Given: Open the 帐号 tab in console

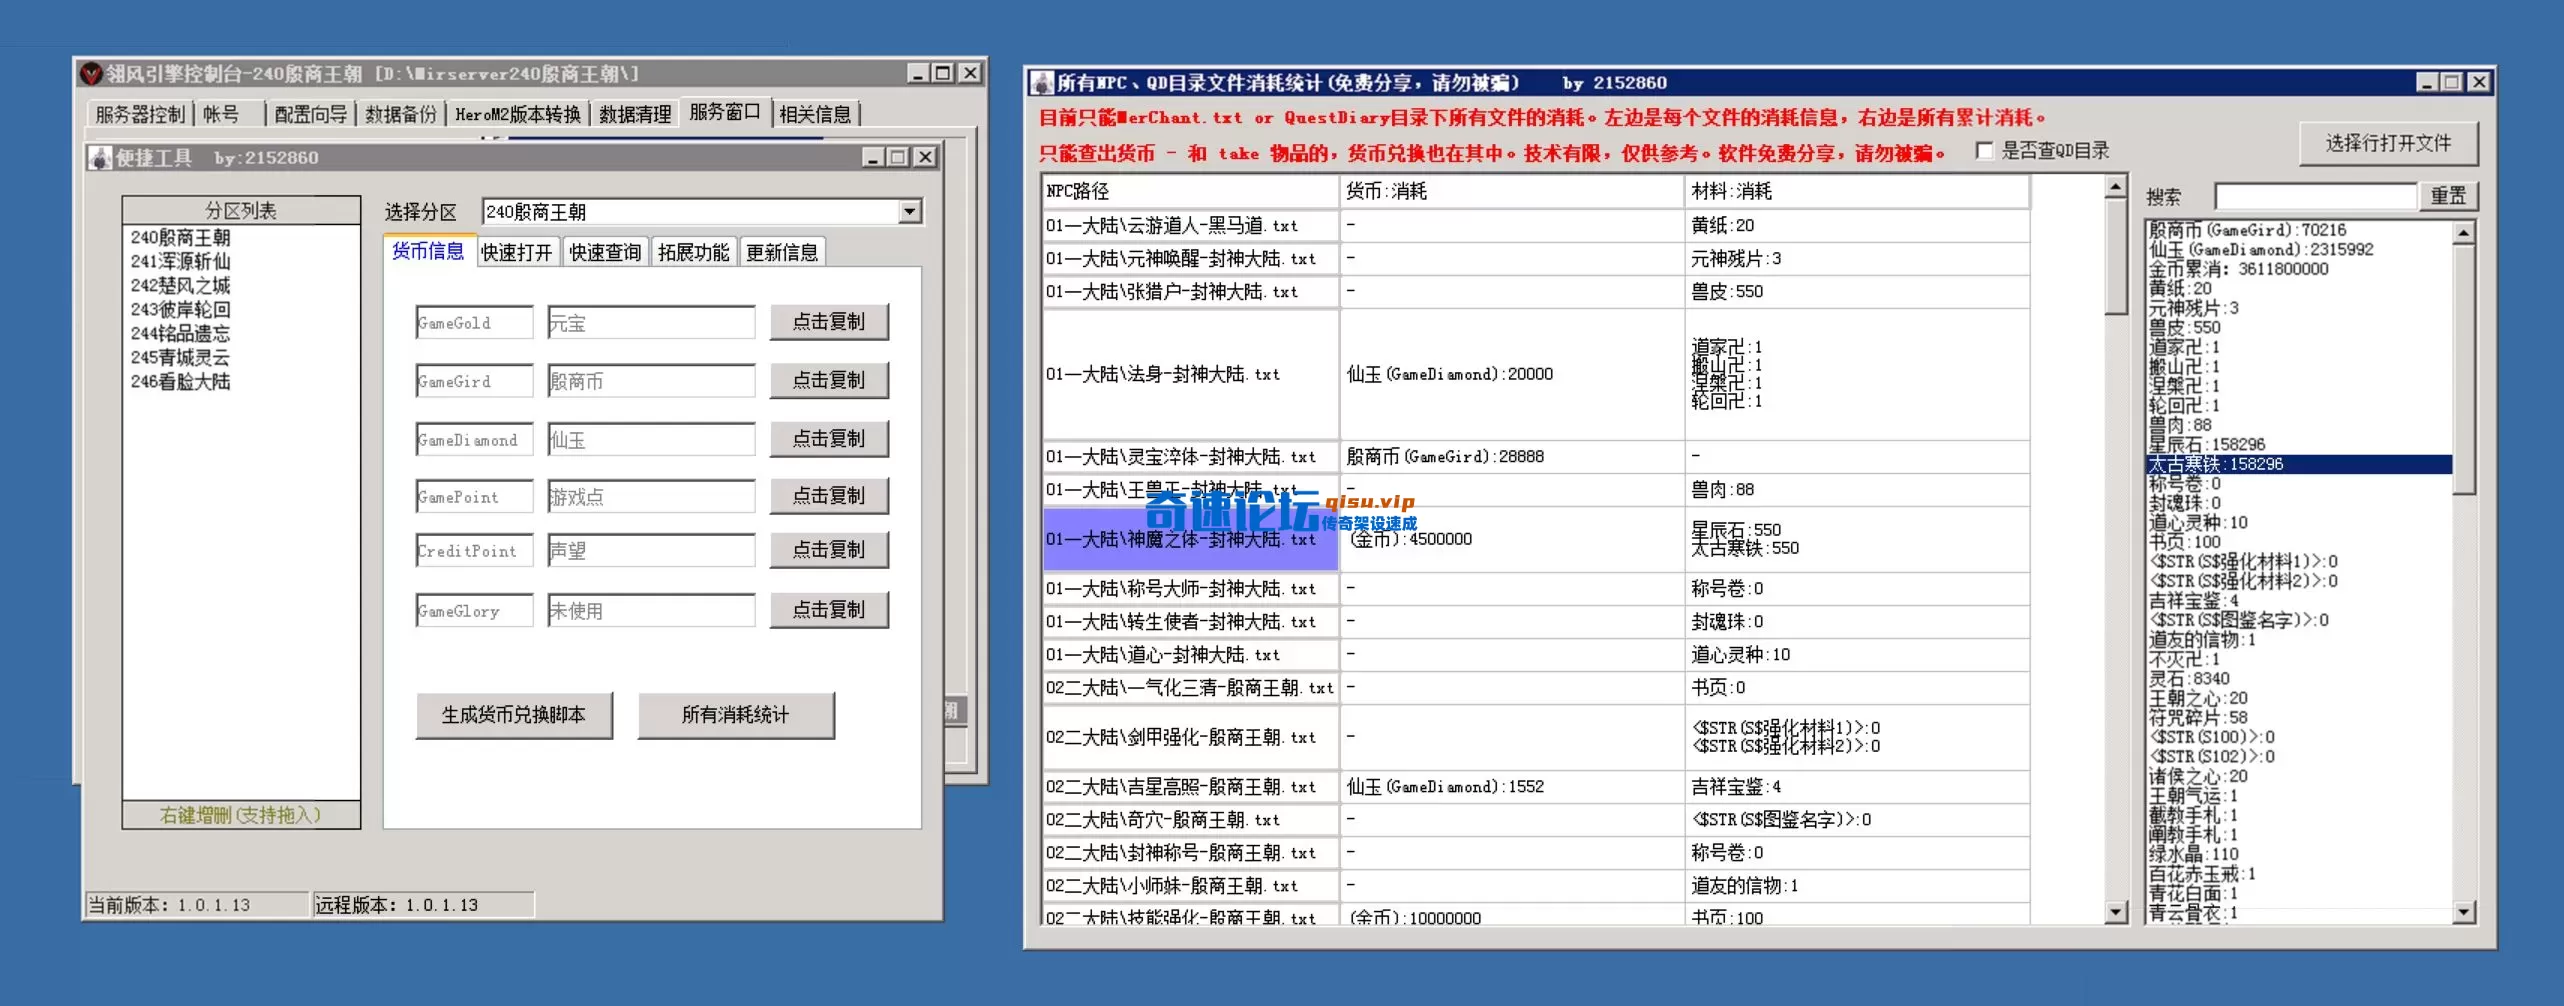Looking at the screenshot, I should 222,115.
